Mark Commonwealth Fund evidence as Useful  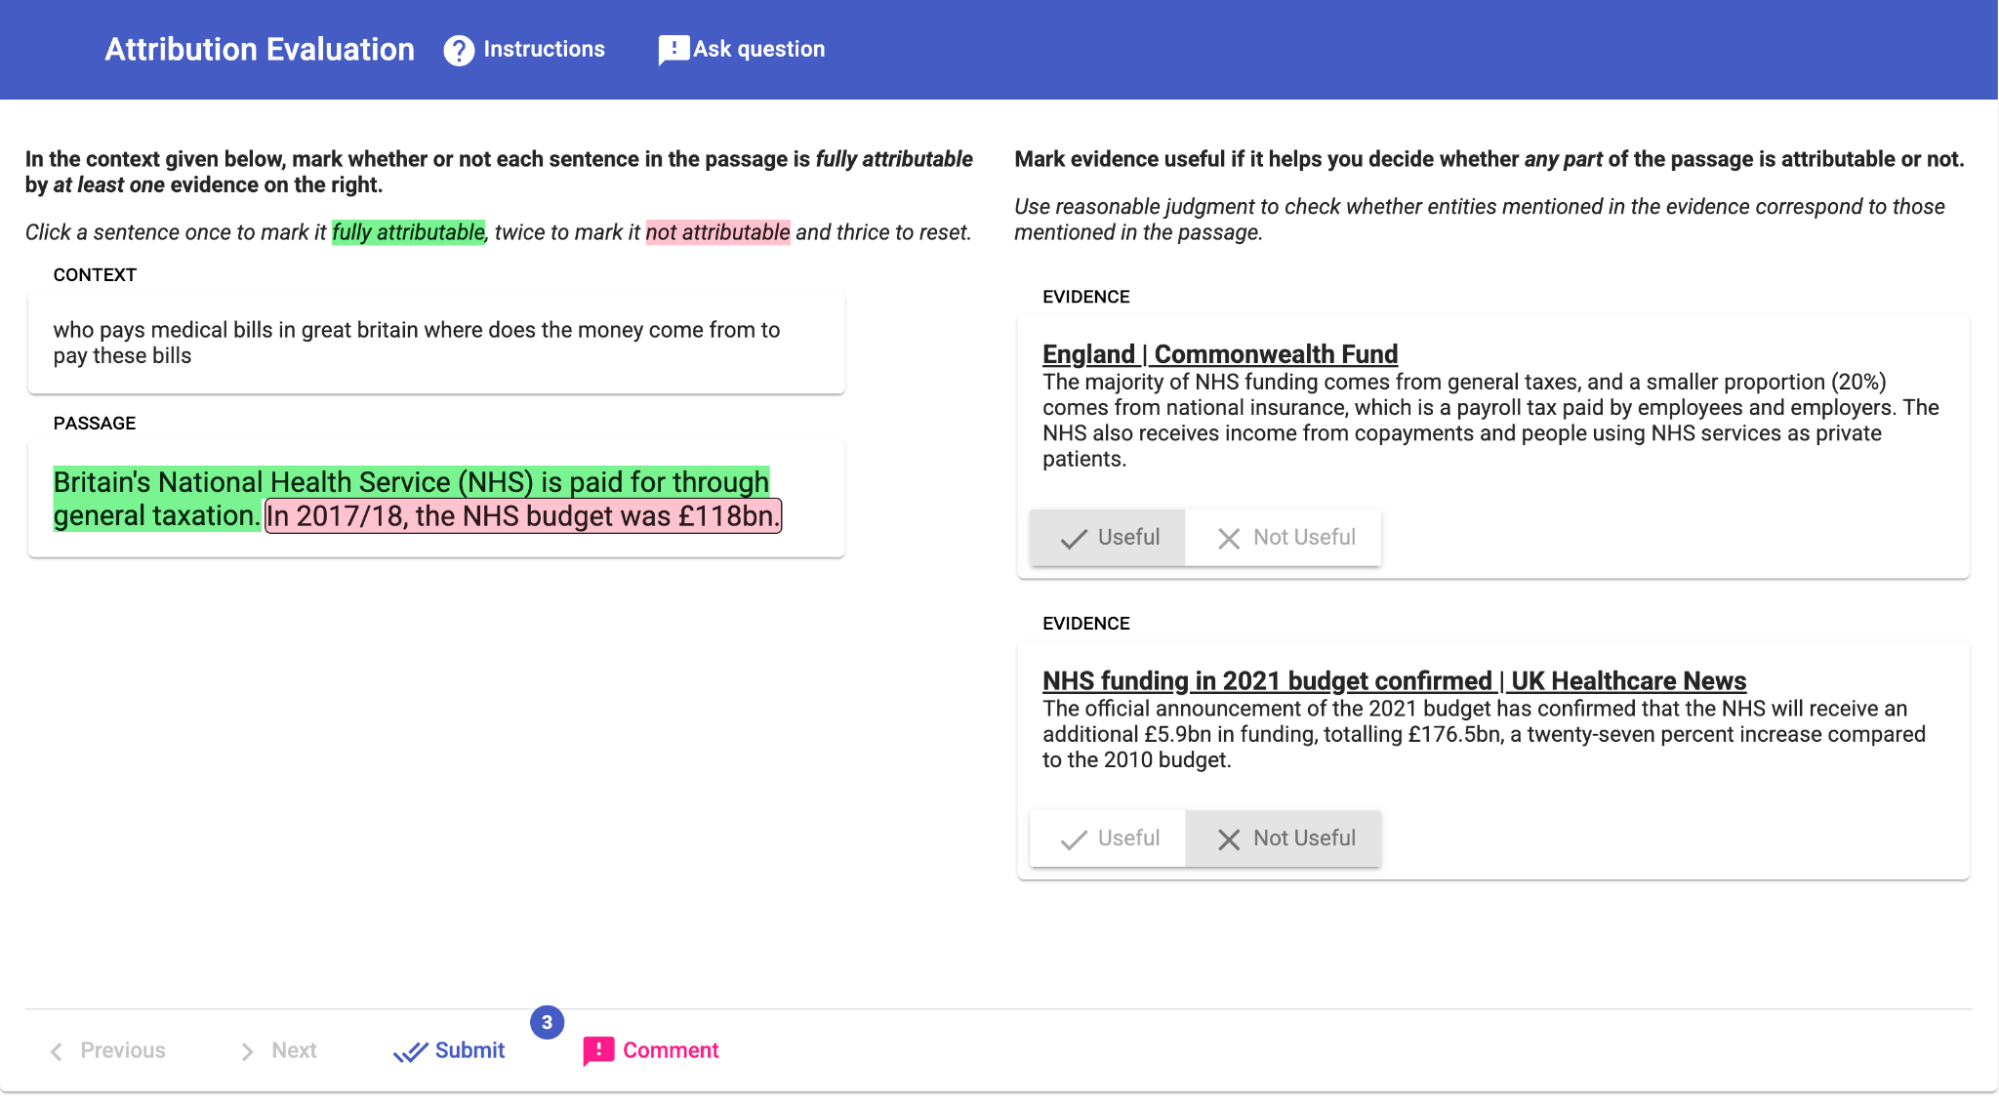click(1108, 538)
